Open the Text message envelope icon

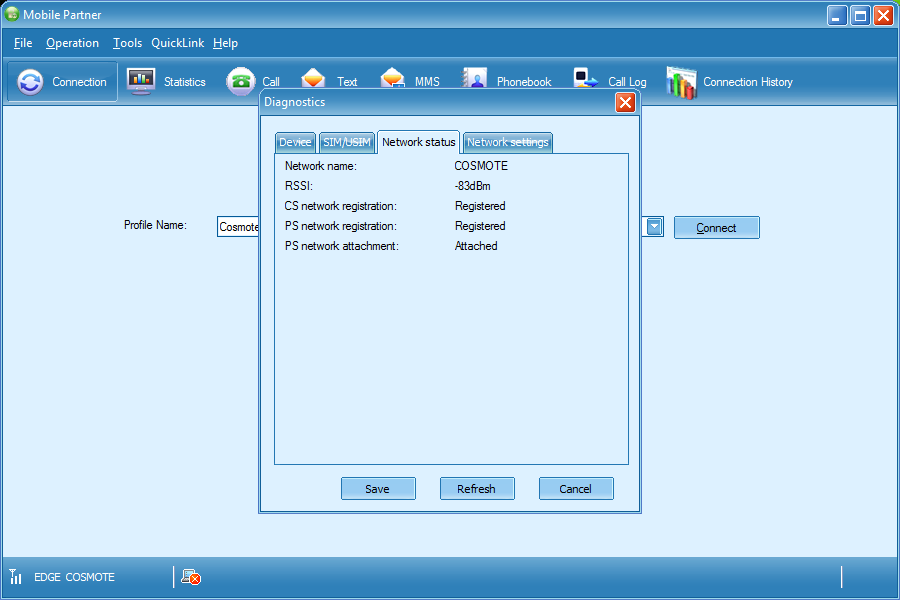[313, 78]
